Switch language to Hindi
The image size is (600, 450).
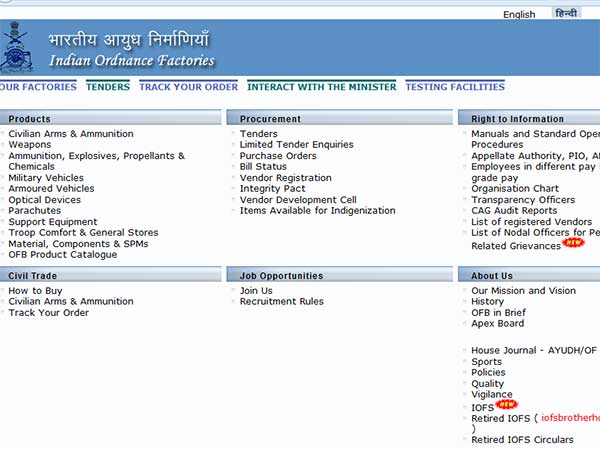tap(566, 14)
